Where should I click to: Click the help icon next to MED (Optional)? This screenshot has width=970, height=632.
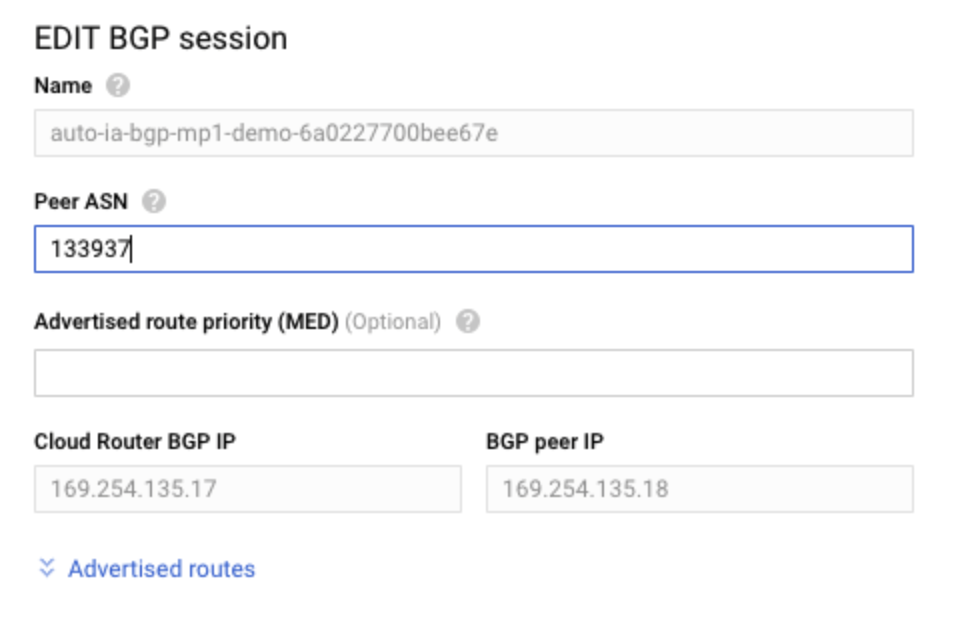(x=467, y=322)
